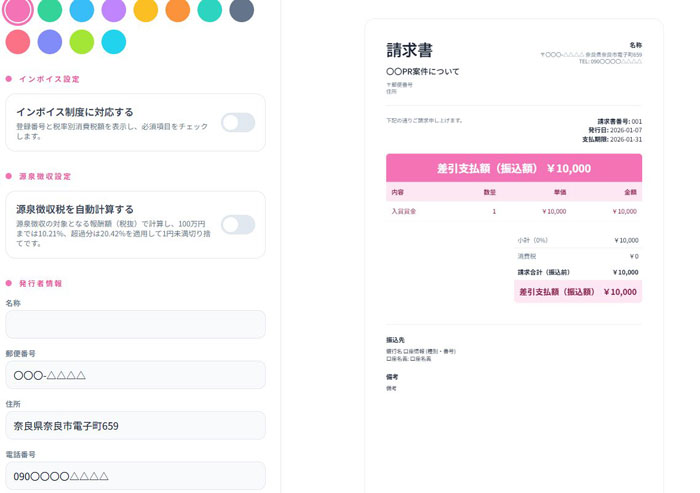The height and width of the screenshot is (493, 700).
Task: Pick the orange theme color swatch
Action: (x=178, y=10)
